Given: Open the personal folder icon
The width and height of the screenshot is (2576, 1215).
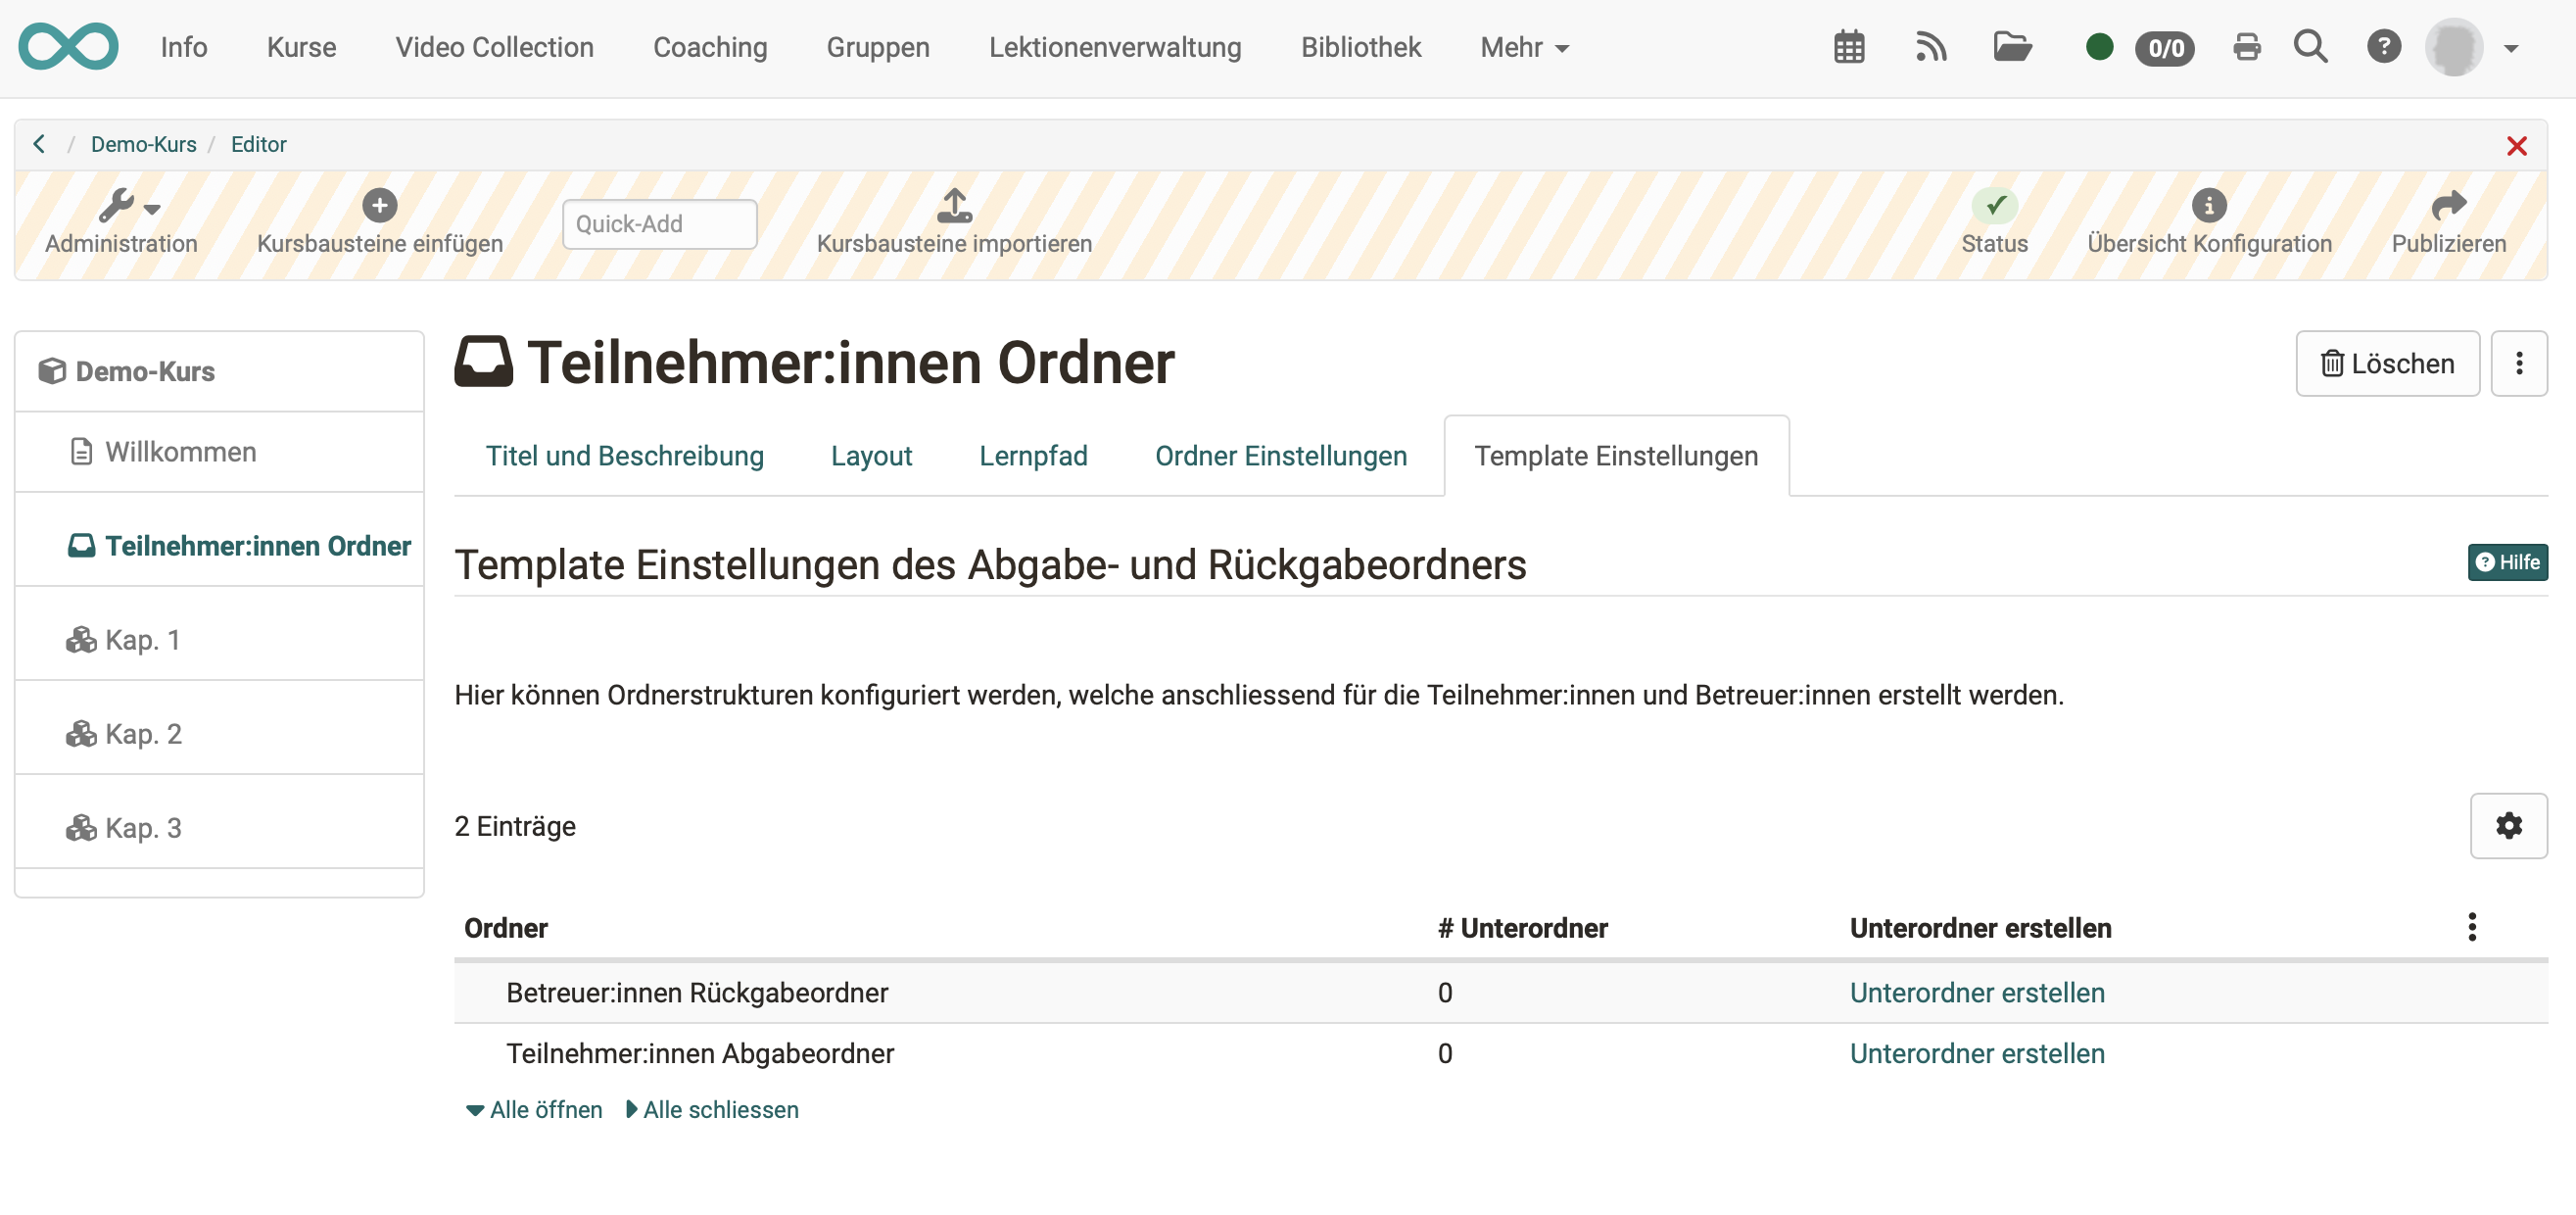Looking at the screenshot, I should (x=2013, y=47).
